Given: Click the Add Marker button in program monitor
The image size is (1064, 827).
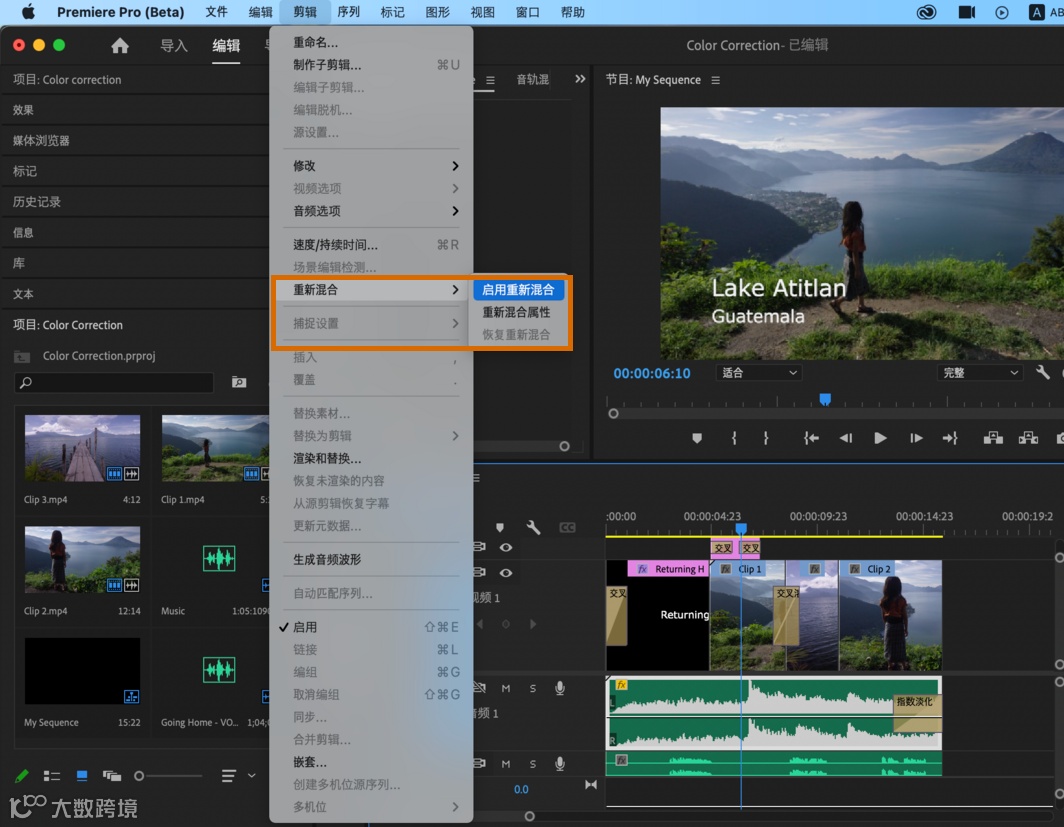Looking at the screenshot, I should coord(697,438).
